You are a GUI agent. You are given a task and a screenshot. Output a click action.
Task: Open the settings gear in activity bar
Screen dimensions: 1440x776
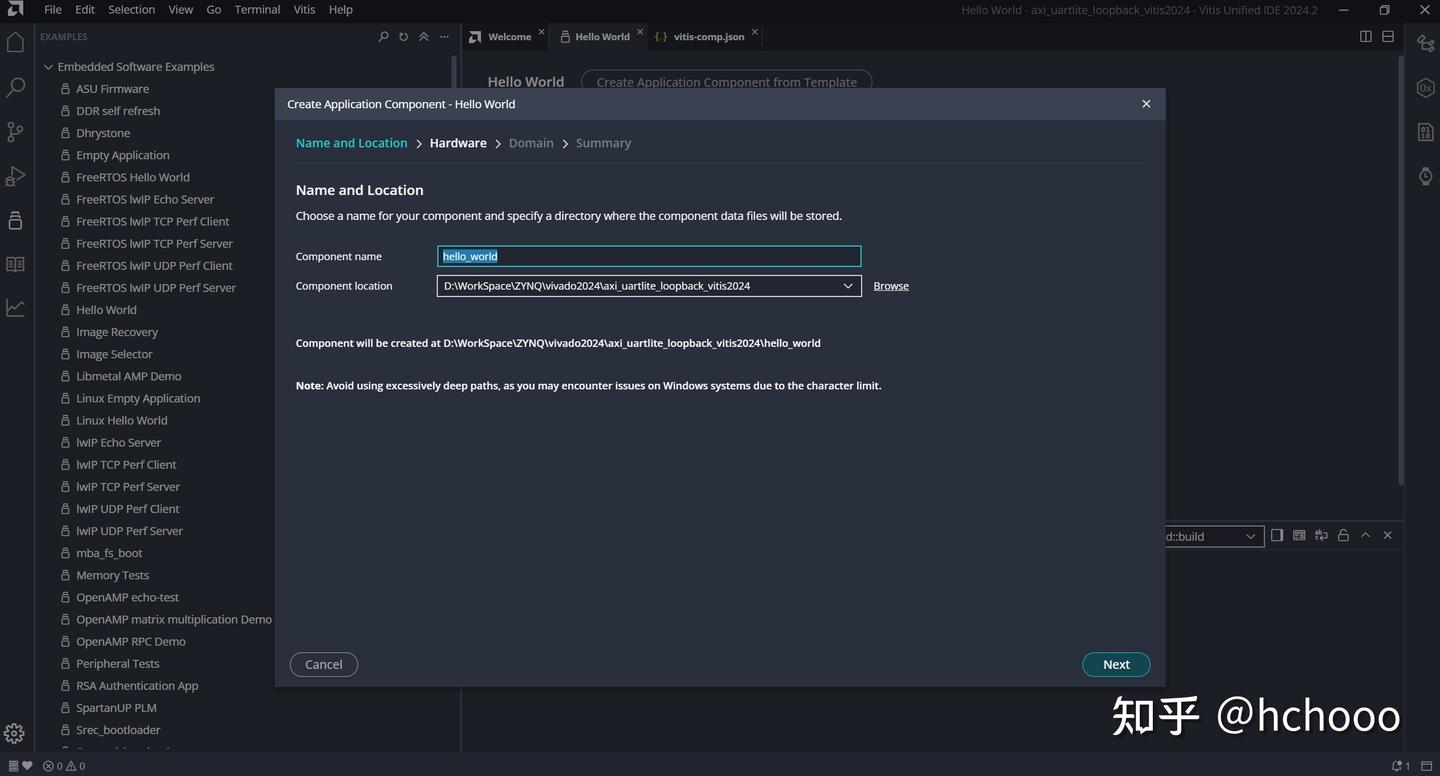[14, 734]
